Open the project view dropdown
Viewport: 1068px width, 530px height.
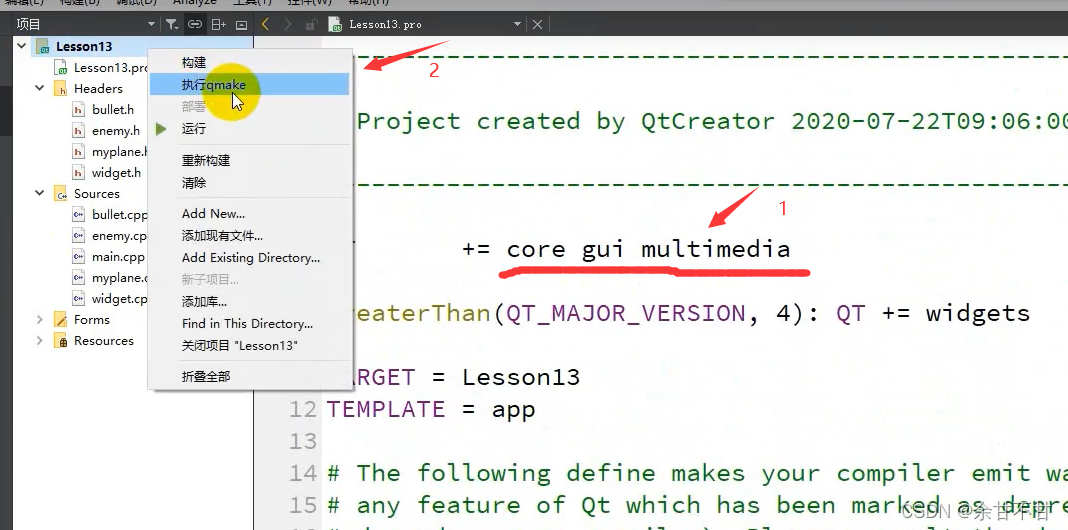[x=151, y=25]
